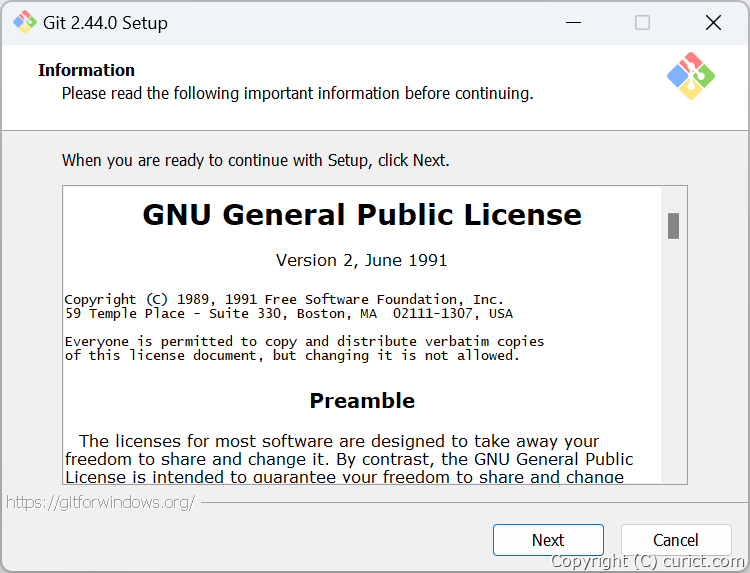This screenshot has height=573, width=750.
Task: Click the 'The licenses for most software' paragraph
Action: tap(349, 459)
